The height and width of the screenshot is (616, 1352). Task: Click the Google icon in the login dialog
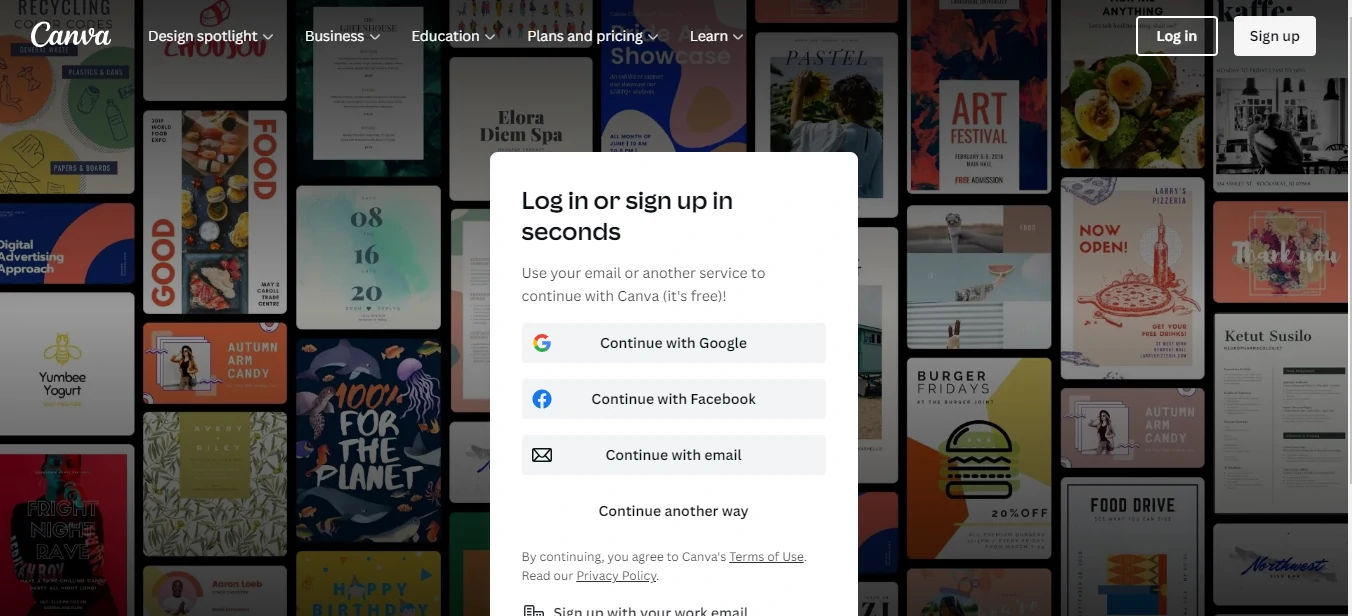pos(541,342)
